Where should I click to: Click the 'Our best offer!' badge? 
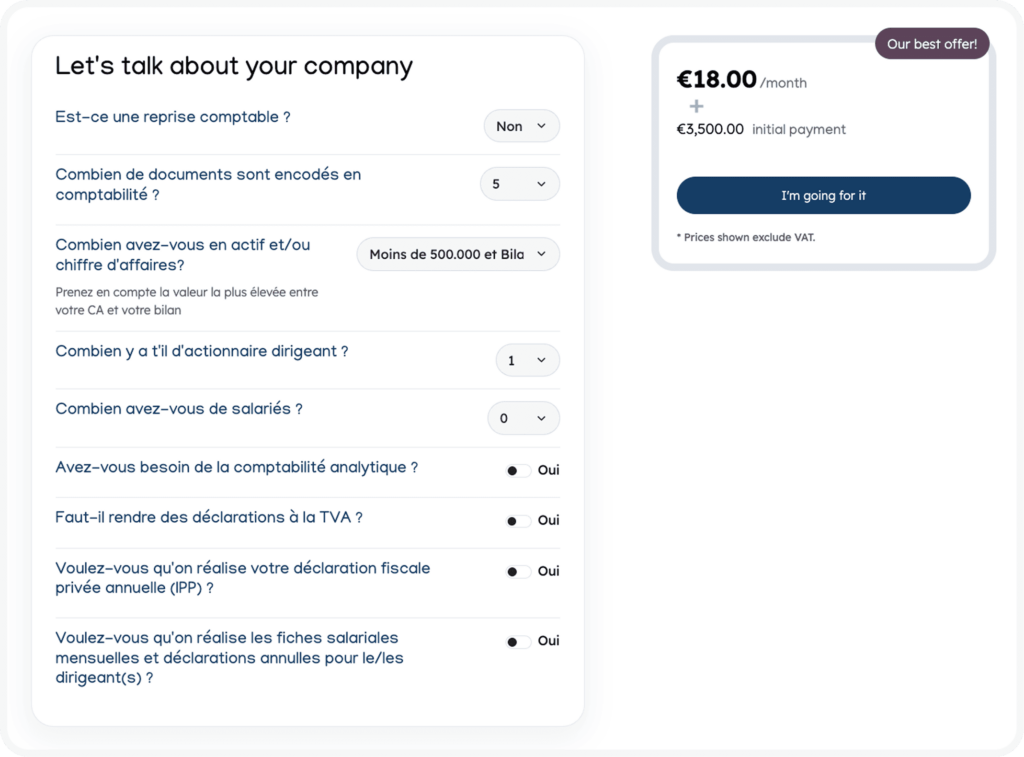point(932,44)
